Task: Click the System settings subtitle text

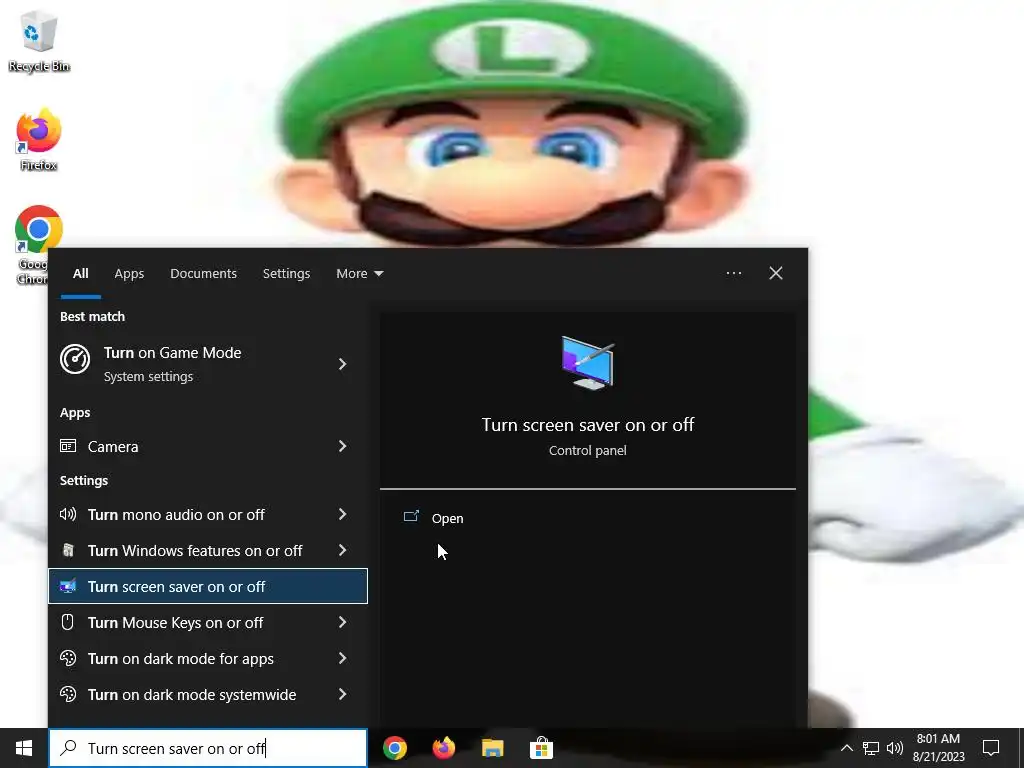Action: 148,377
